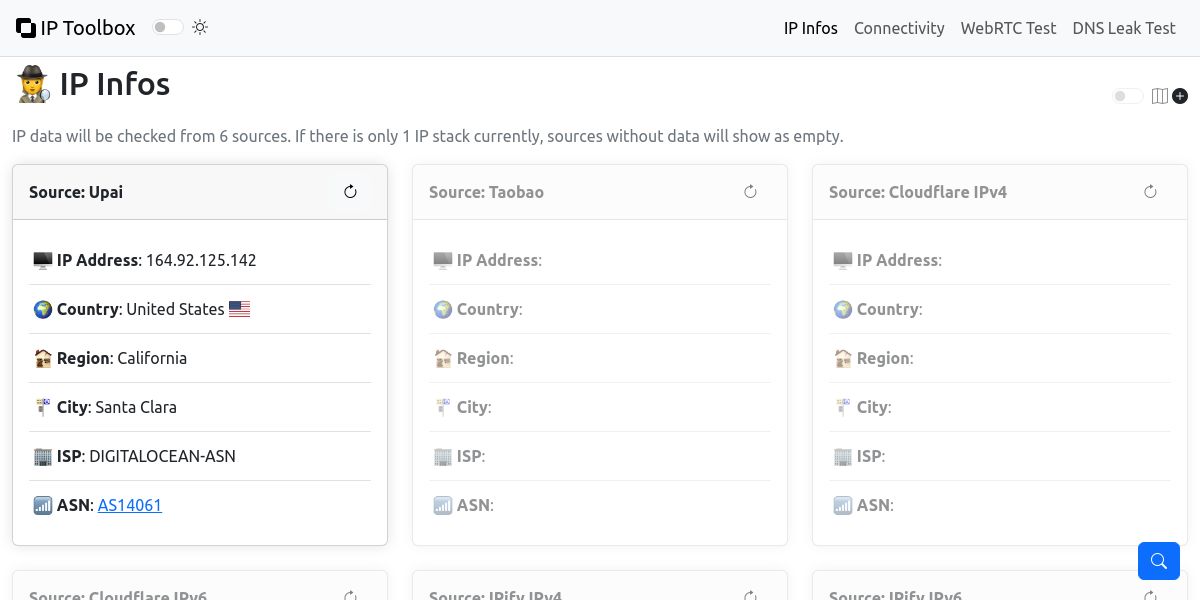Click the black plus circle icon

1180,96
